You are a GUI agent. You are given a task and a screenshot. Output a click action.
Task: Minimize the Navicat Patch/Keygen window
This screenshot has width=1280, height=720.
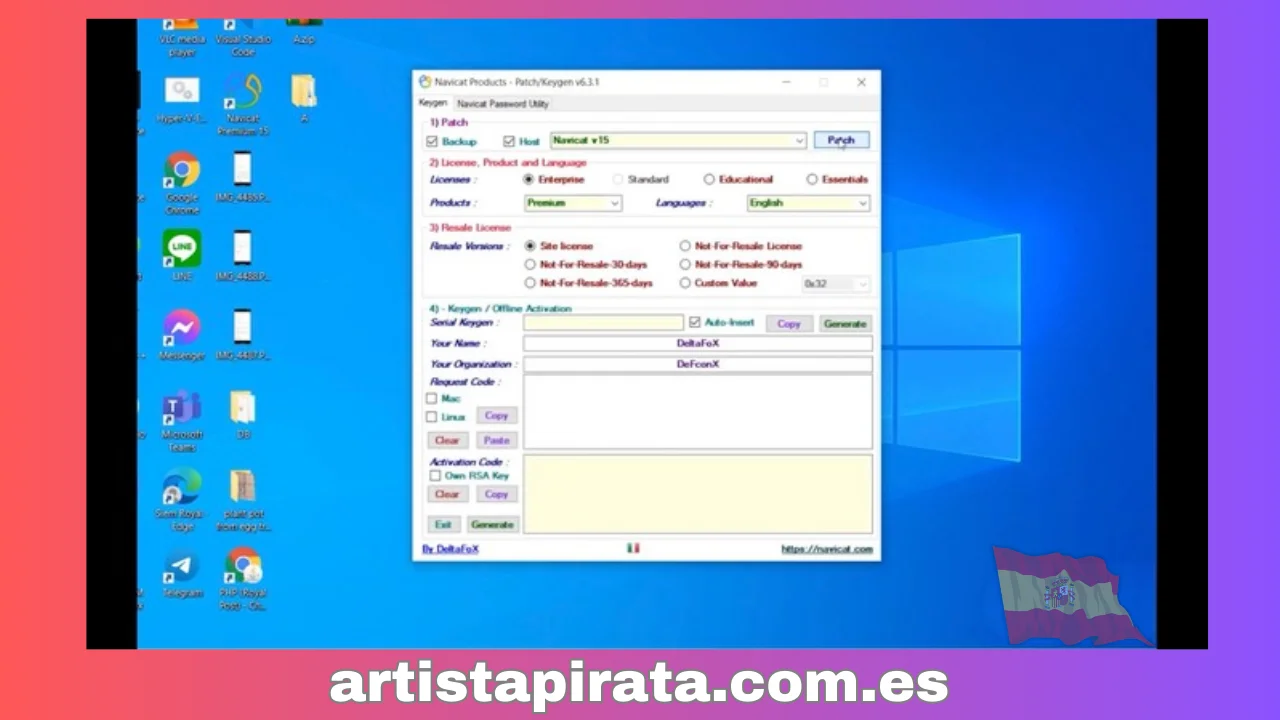point(787,82)
